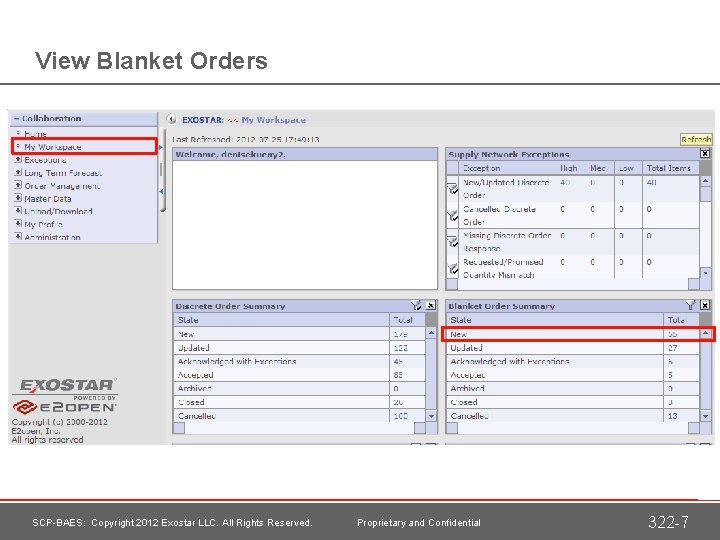This screenshot has height=540, width=720.
Task: Close the Blanket Order Summary panel
Action: coord(705,305)
